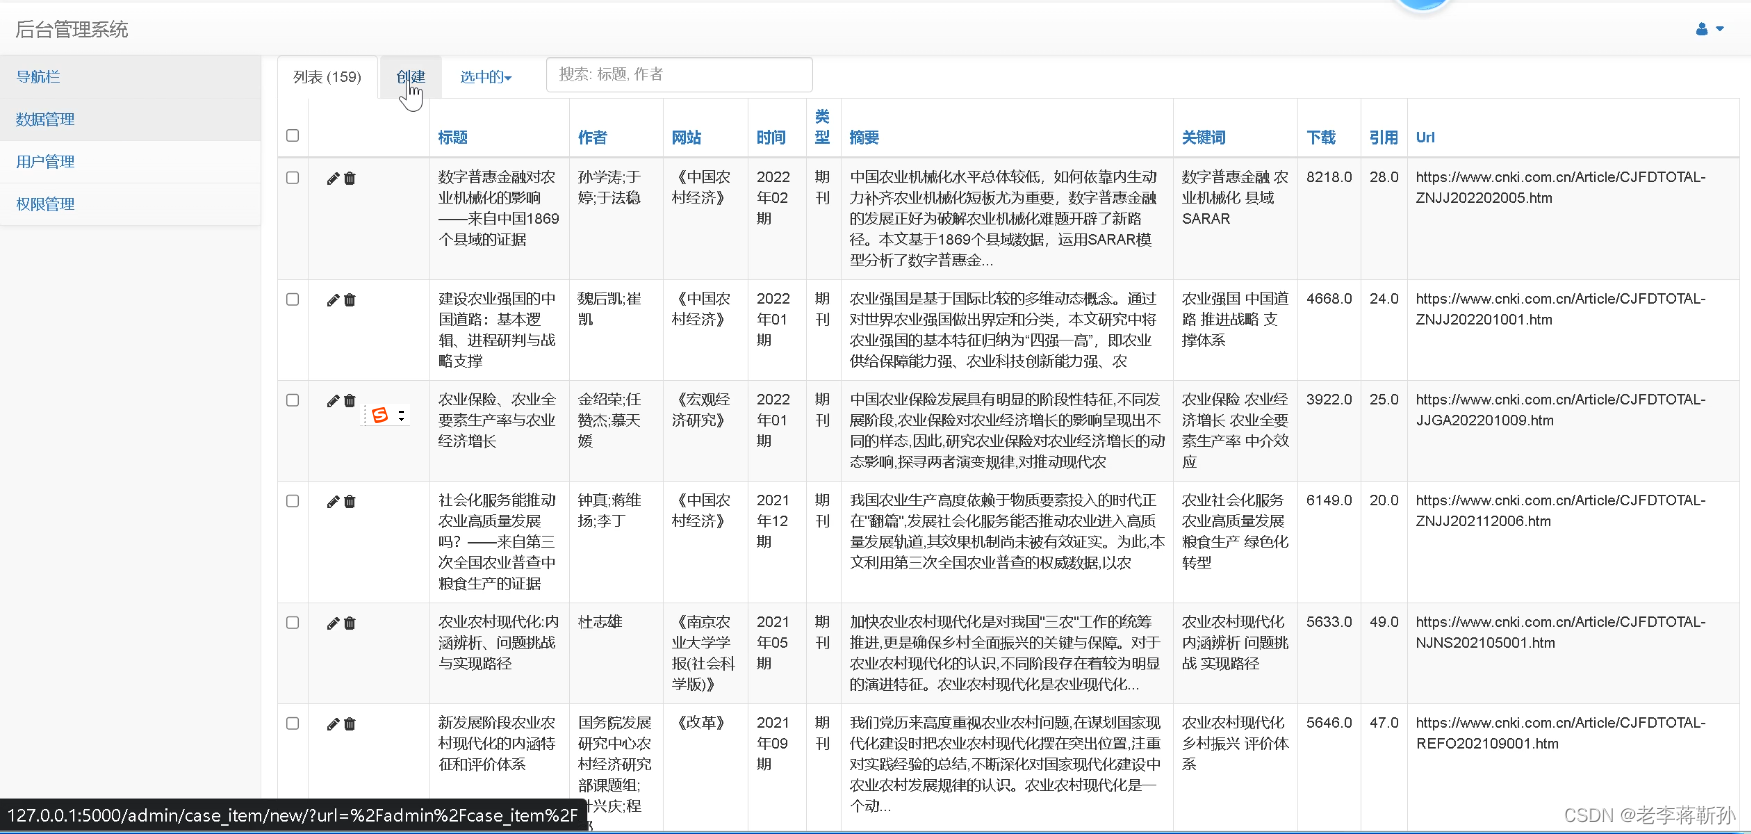Screen dimensions: 1751x834
Task: Edit the 建设农业强国的中国道路 row with pencil icon
Action: point(333,299)
